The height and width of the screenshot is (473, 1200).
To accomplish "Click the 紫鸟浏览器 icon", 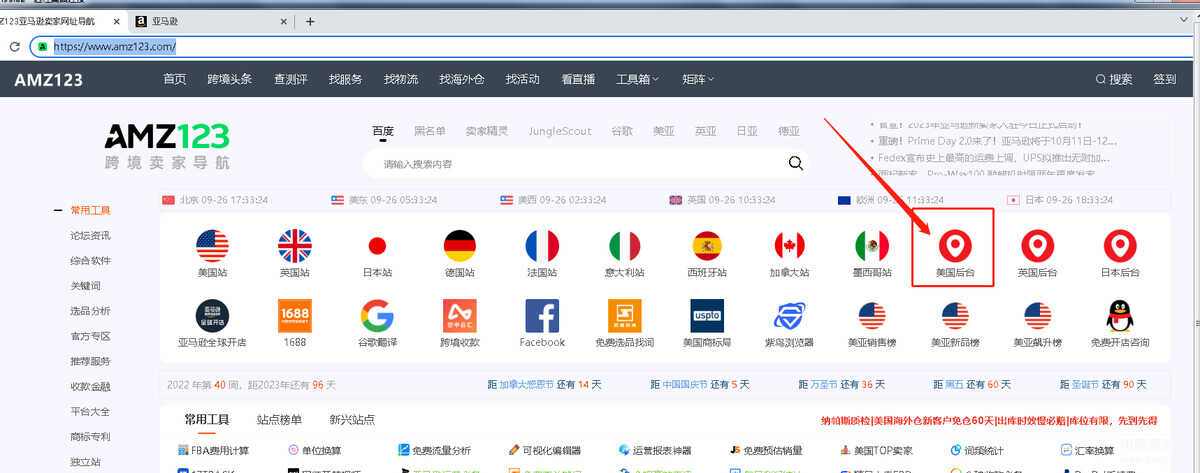I will click(x=789, y=317).
